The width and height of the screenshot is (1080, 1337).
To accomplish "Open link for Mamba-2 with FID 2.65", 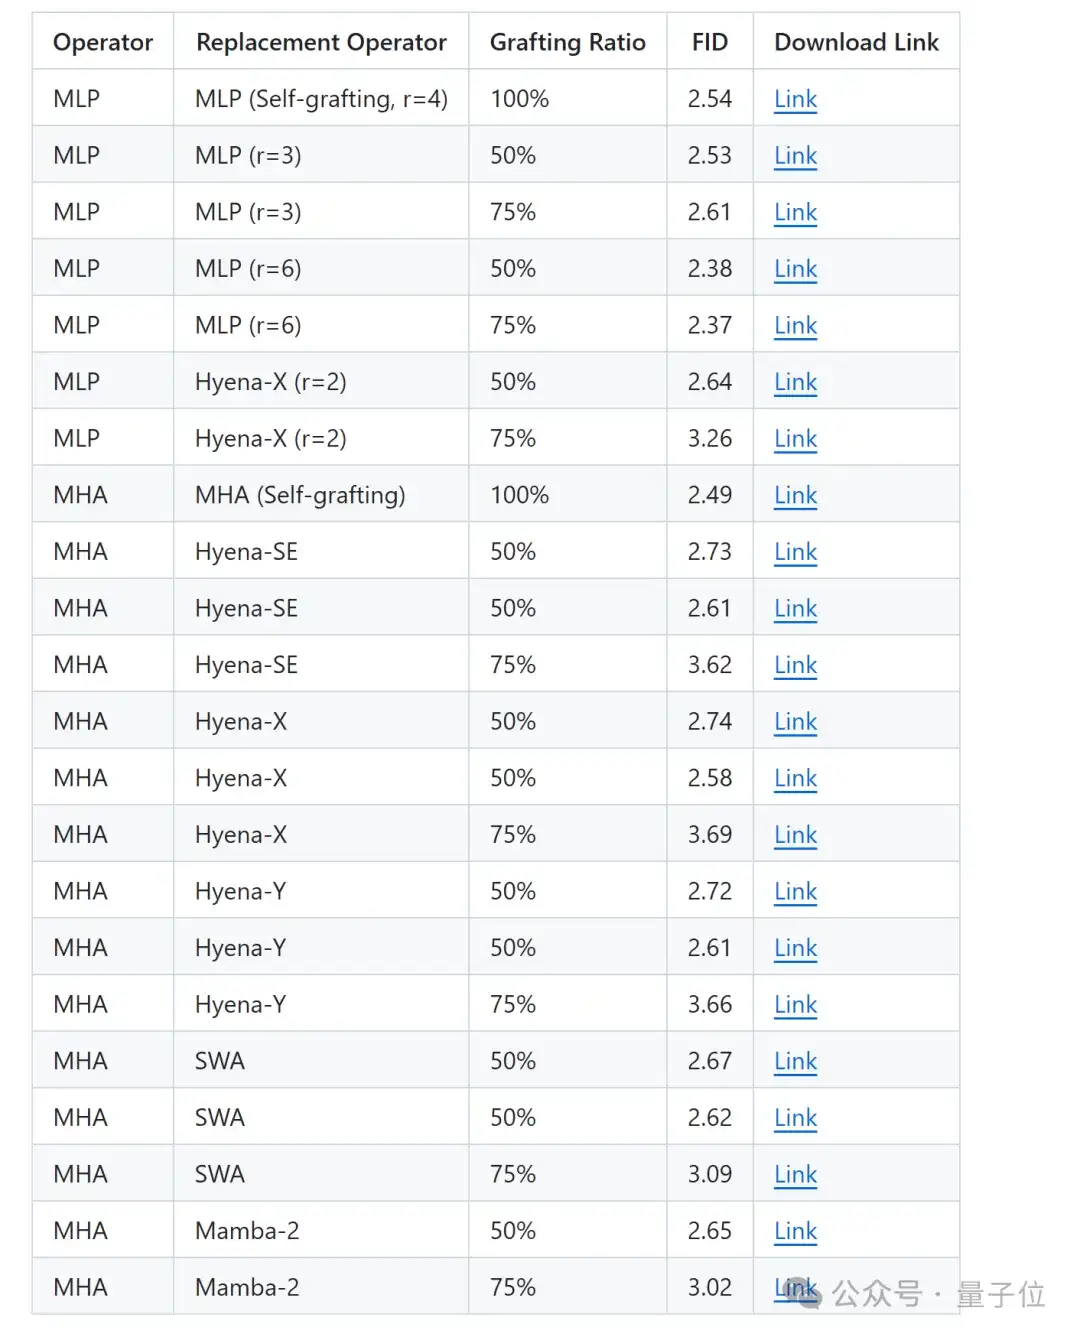I will pos(795,1230).
